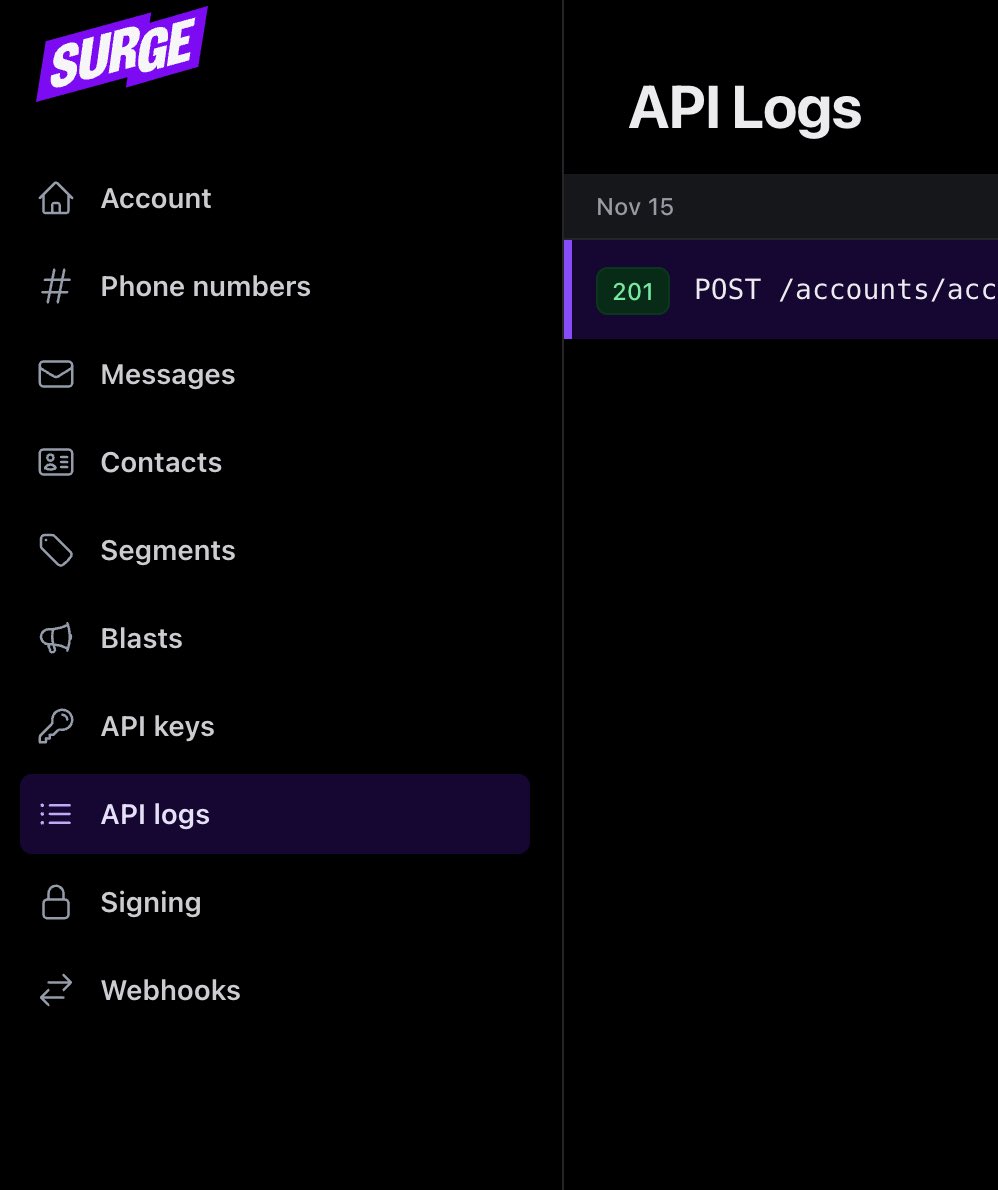The width and height of the screenshot is (998, 1190).
Task: Click the API logs list icon
Action: [56, 814]
